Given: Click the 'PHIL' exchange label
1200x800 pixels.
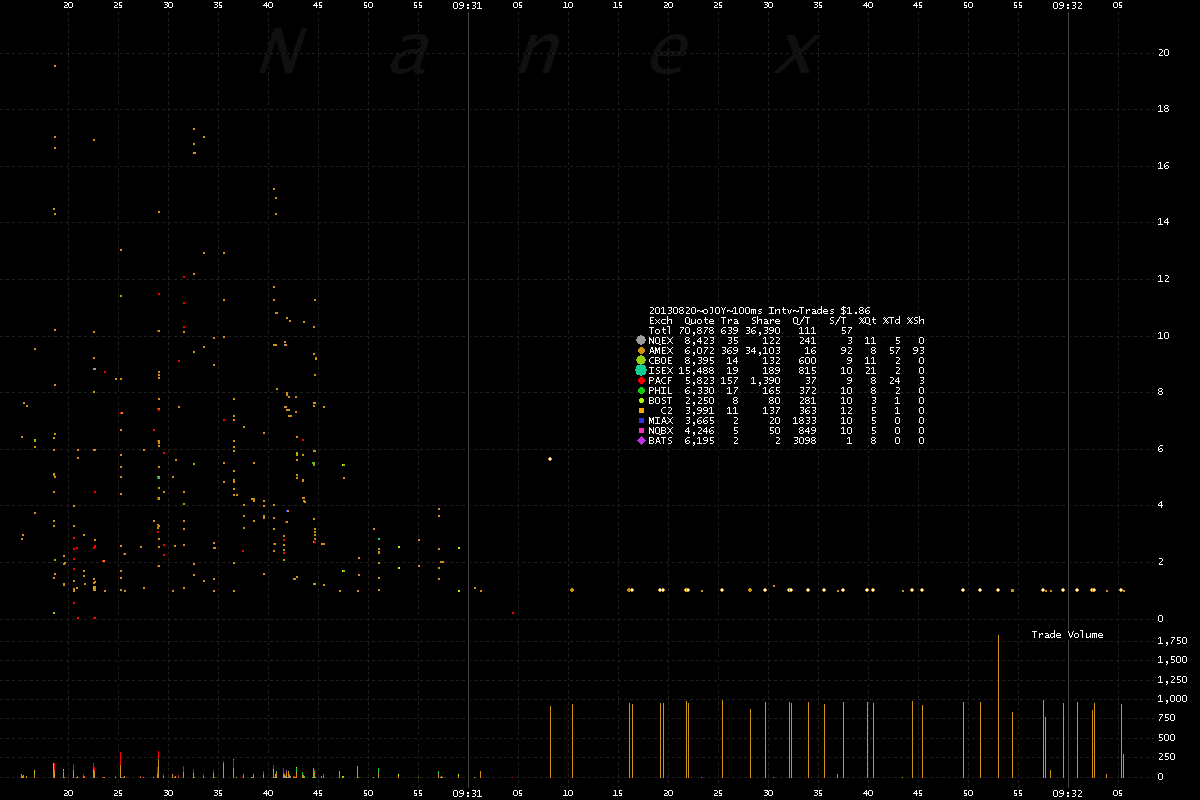Looking at the screenshot, I should pos(660,391).
